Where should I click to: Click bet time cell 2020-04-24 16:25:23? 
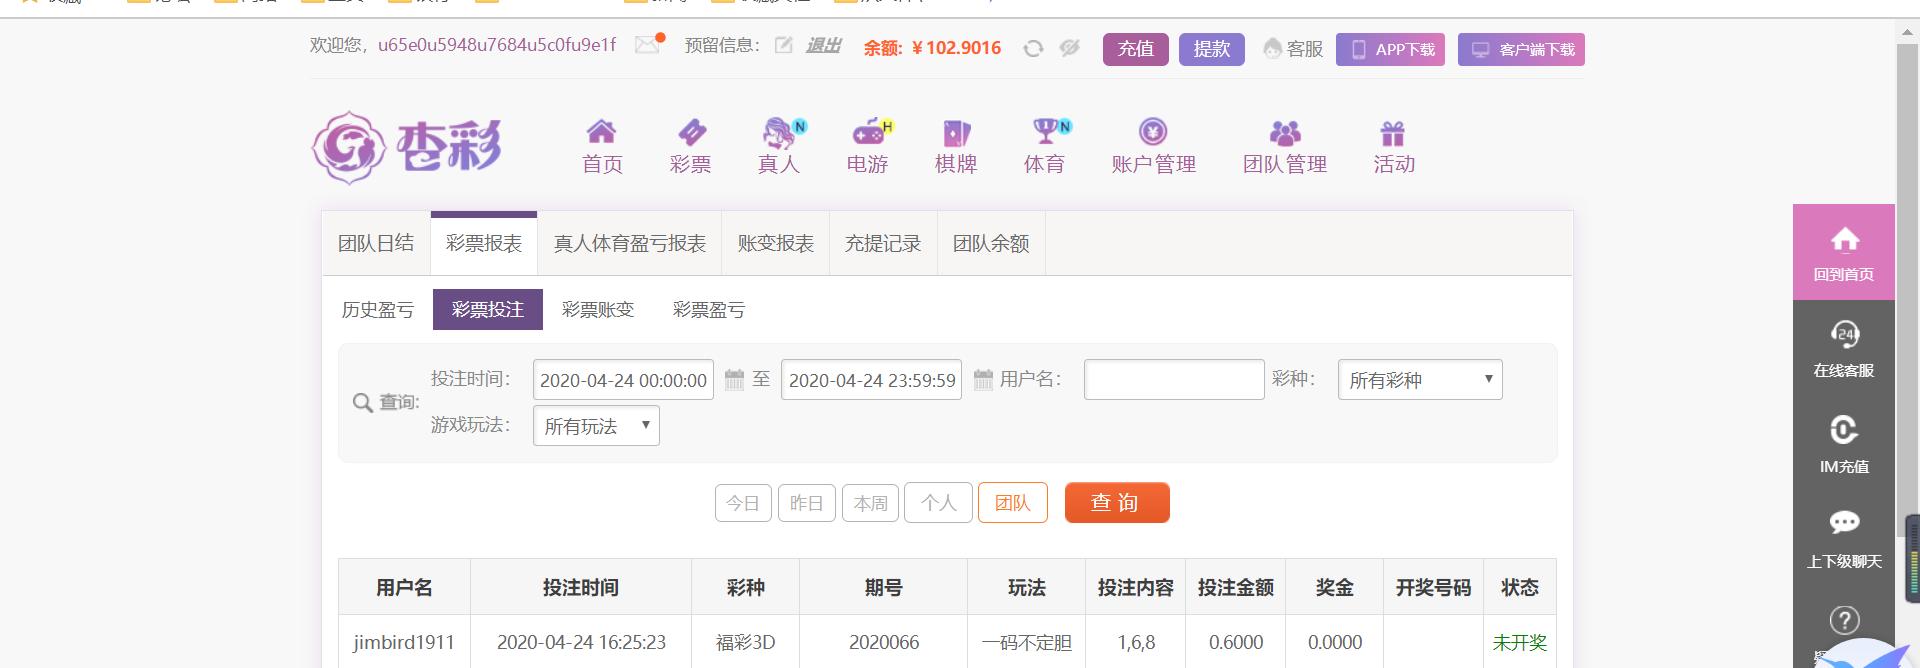click(581, 642)
